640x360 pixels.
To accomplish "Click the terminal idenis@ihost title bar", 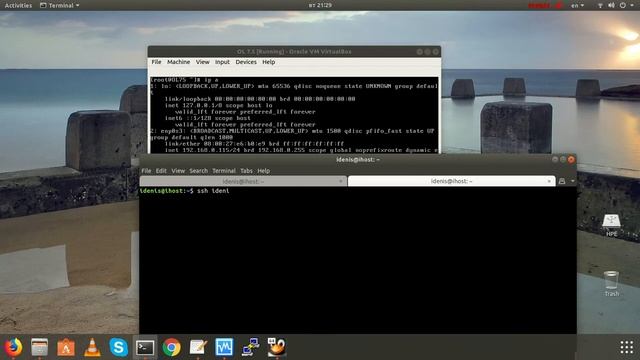I will pos(358,160).
